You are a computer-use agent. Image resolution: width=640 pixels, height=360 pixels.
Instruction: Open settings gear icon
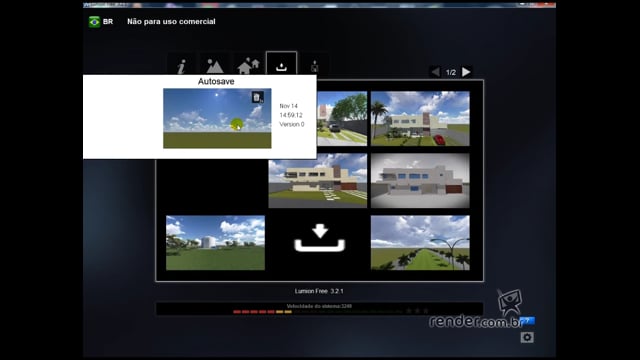(527, 338)
